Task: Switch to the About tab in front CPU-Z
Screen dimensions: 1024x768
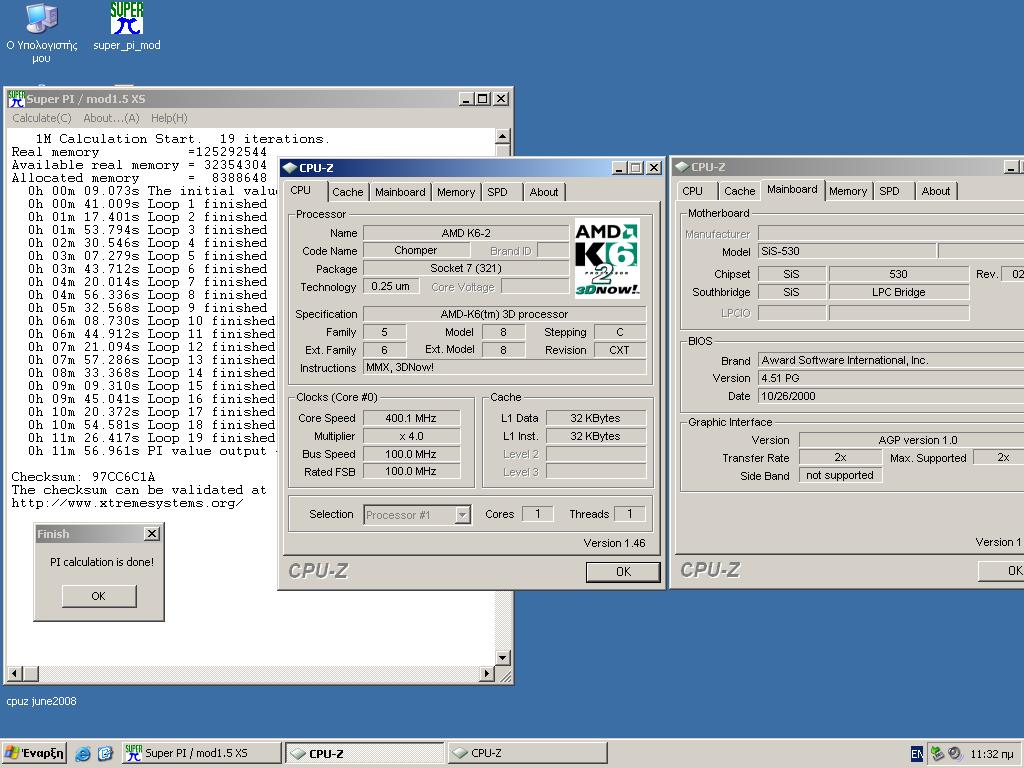Action: point(544,192)
